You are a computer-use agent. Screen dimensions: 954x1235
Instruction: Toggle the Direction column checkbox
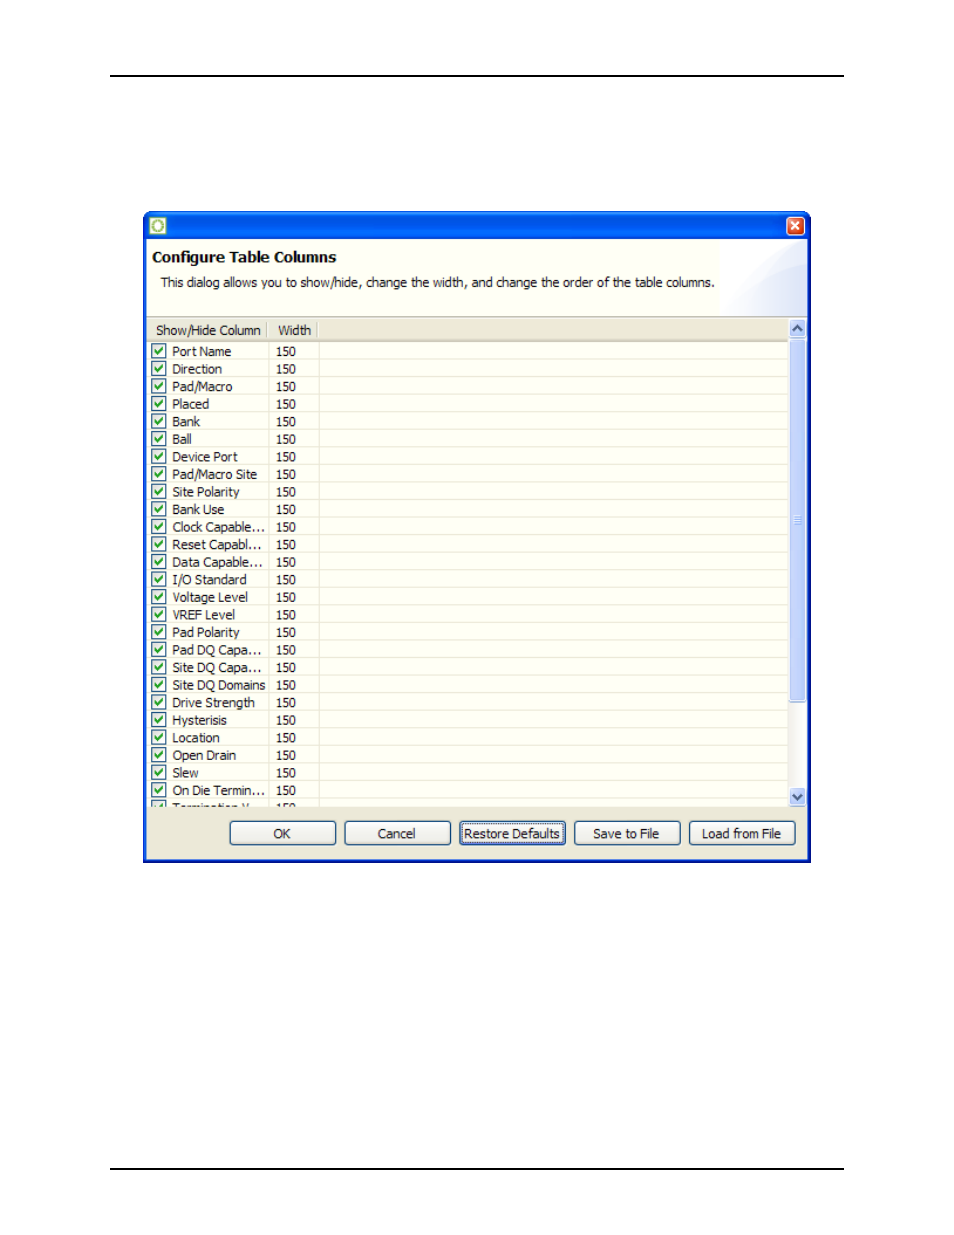[159, 369]
